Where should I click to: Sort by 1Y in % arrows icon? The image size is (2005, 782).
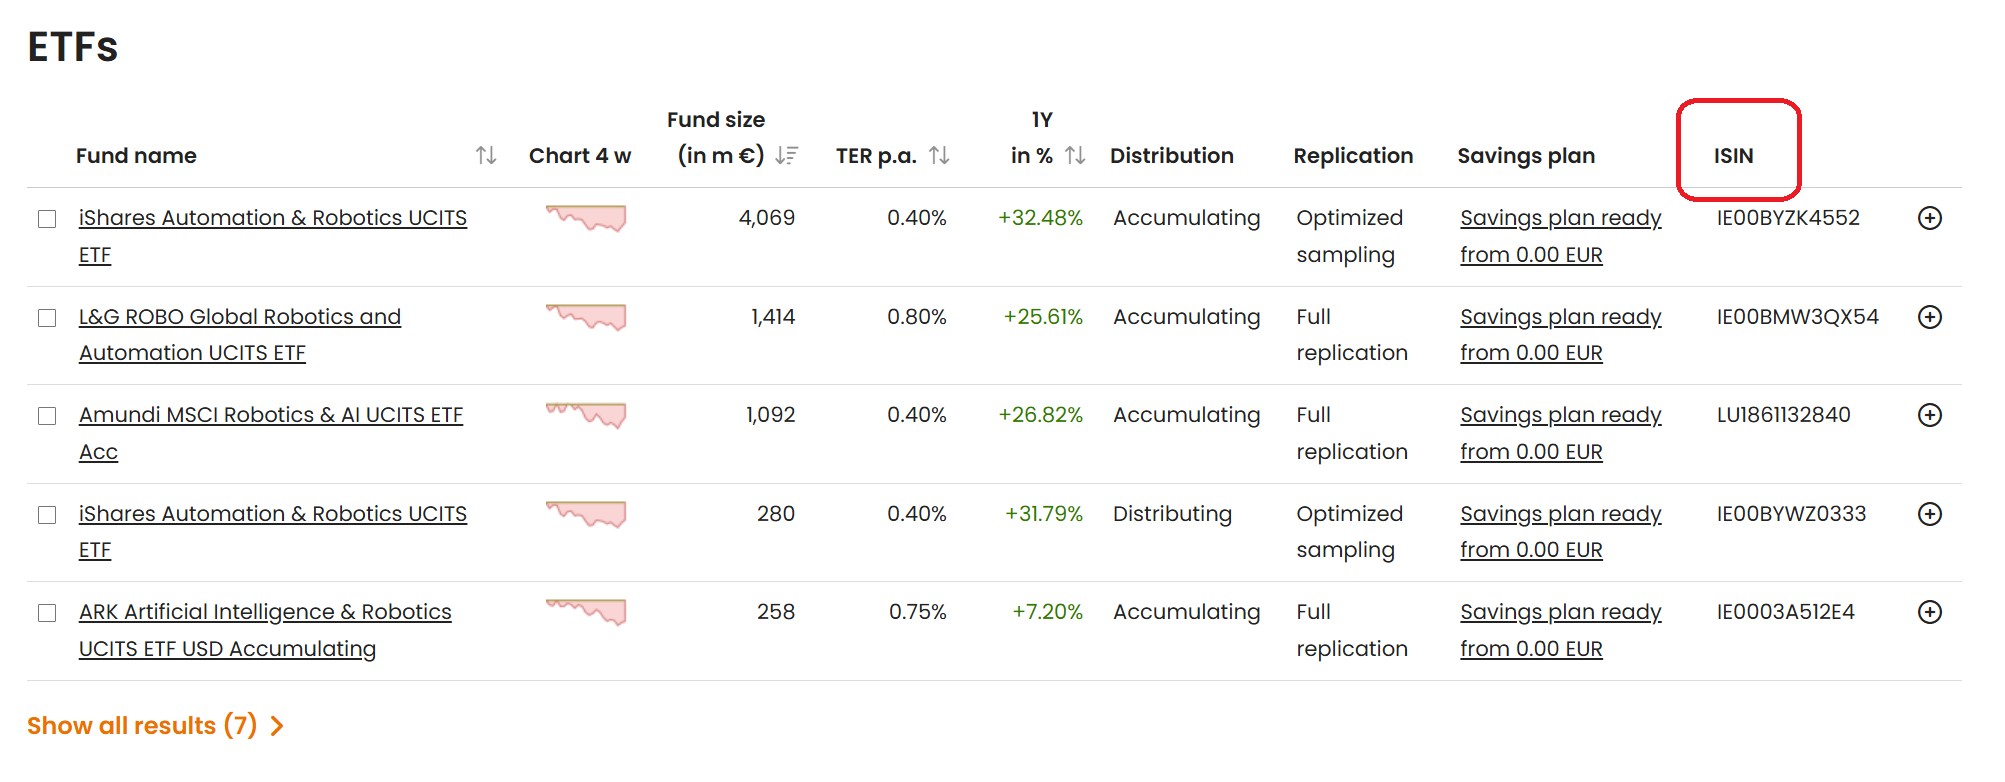[1075, 155]
